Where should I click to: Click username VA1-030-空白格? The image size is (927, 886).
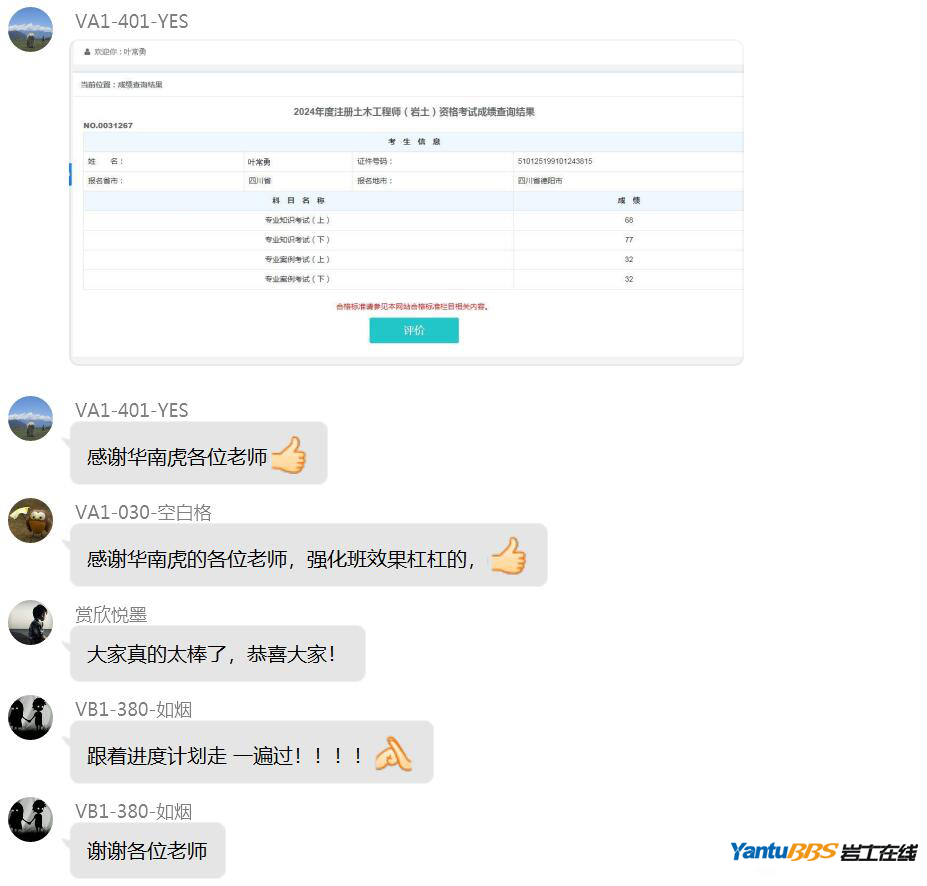click(143, 512)
